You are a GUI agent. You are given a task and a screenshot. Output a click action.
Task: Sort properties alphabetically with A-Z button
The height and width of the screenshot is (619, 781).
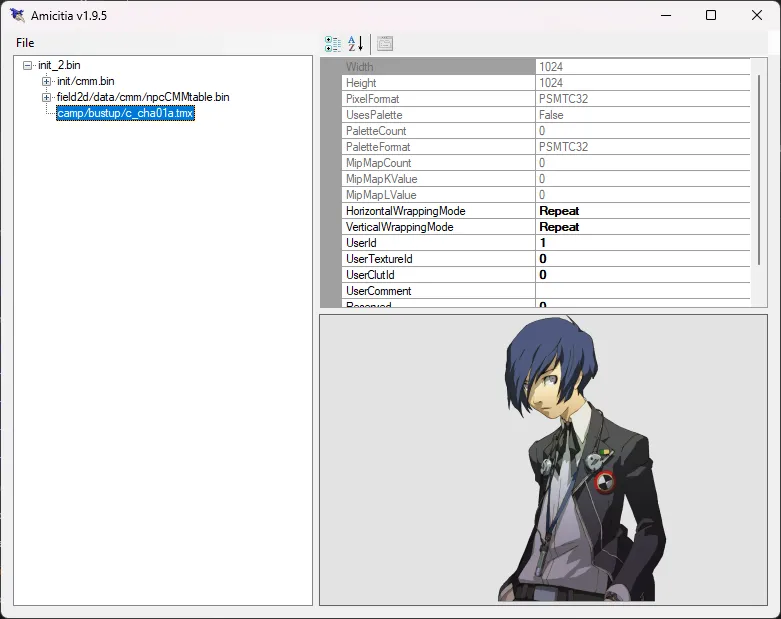pos(356,44)
